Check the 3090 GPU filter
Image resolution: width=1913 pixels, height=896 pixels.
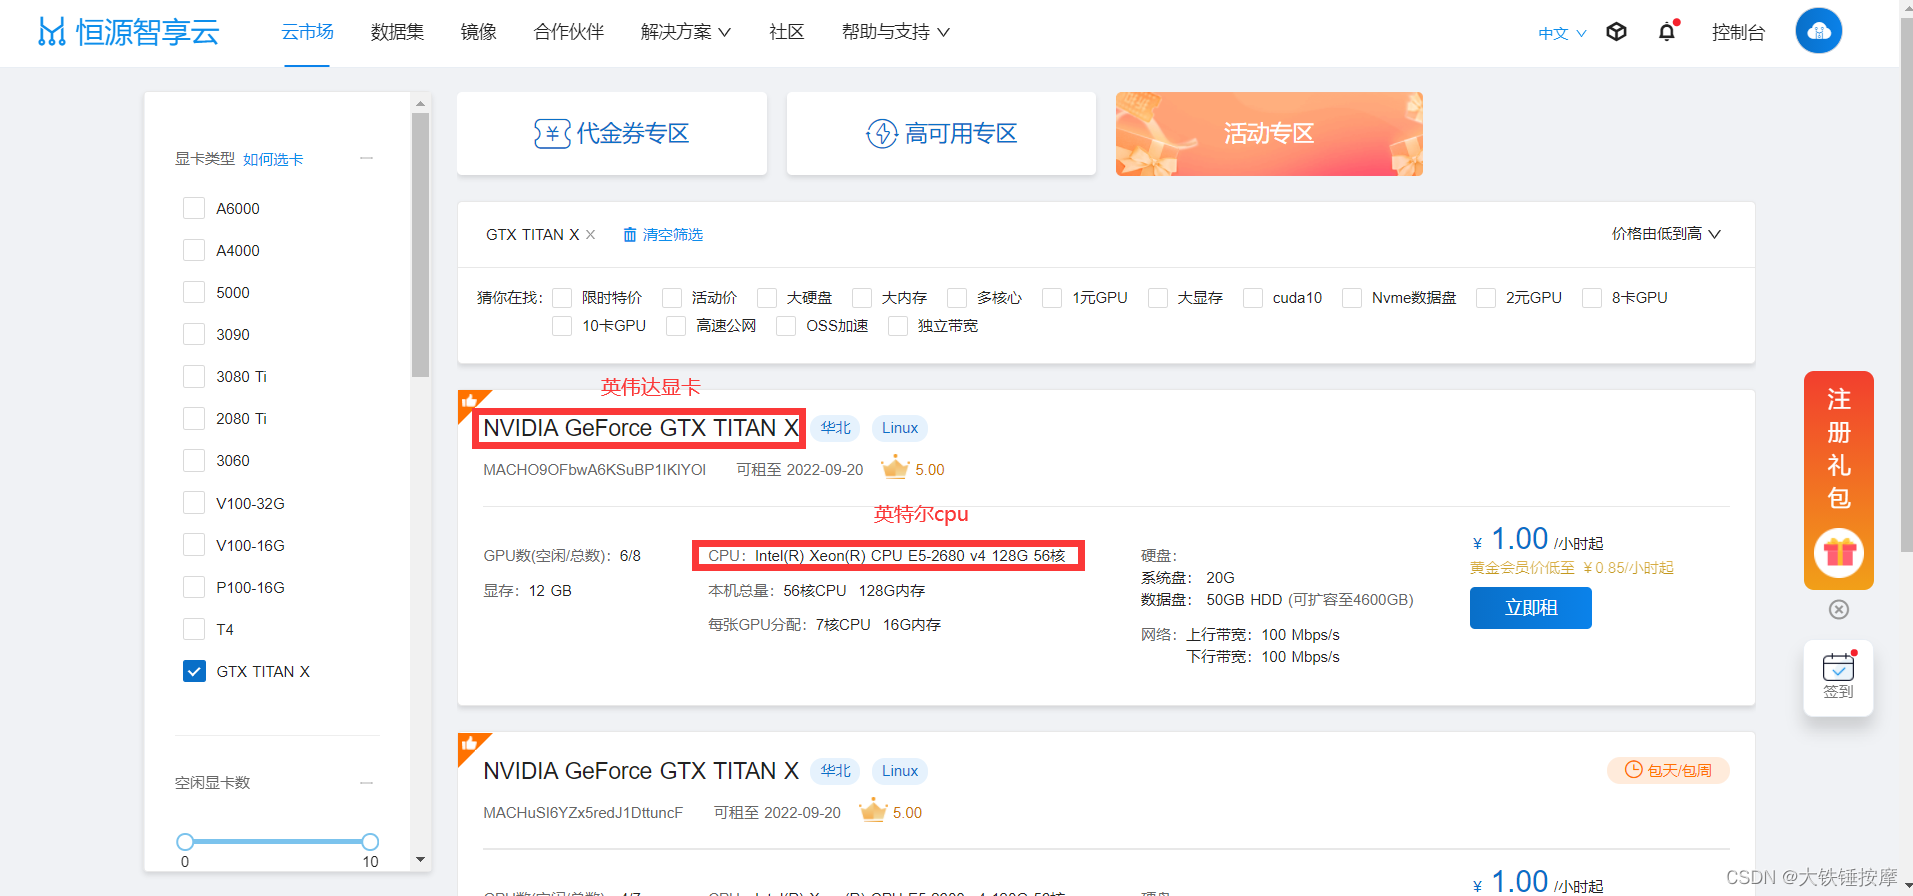[194, 334]
